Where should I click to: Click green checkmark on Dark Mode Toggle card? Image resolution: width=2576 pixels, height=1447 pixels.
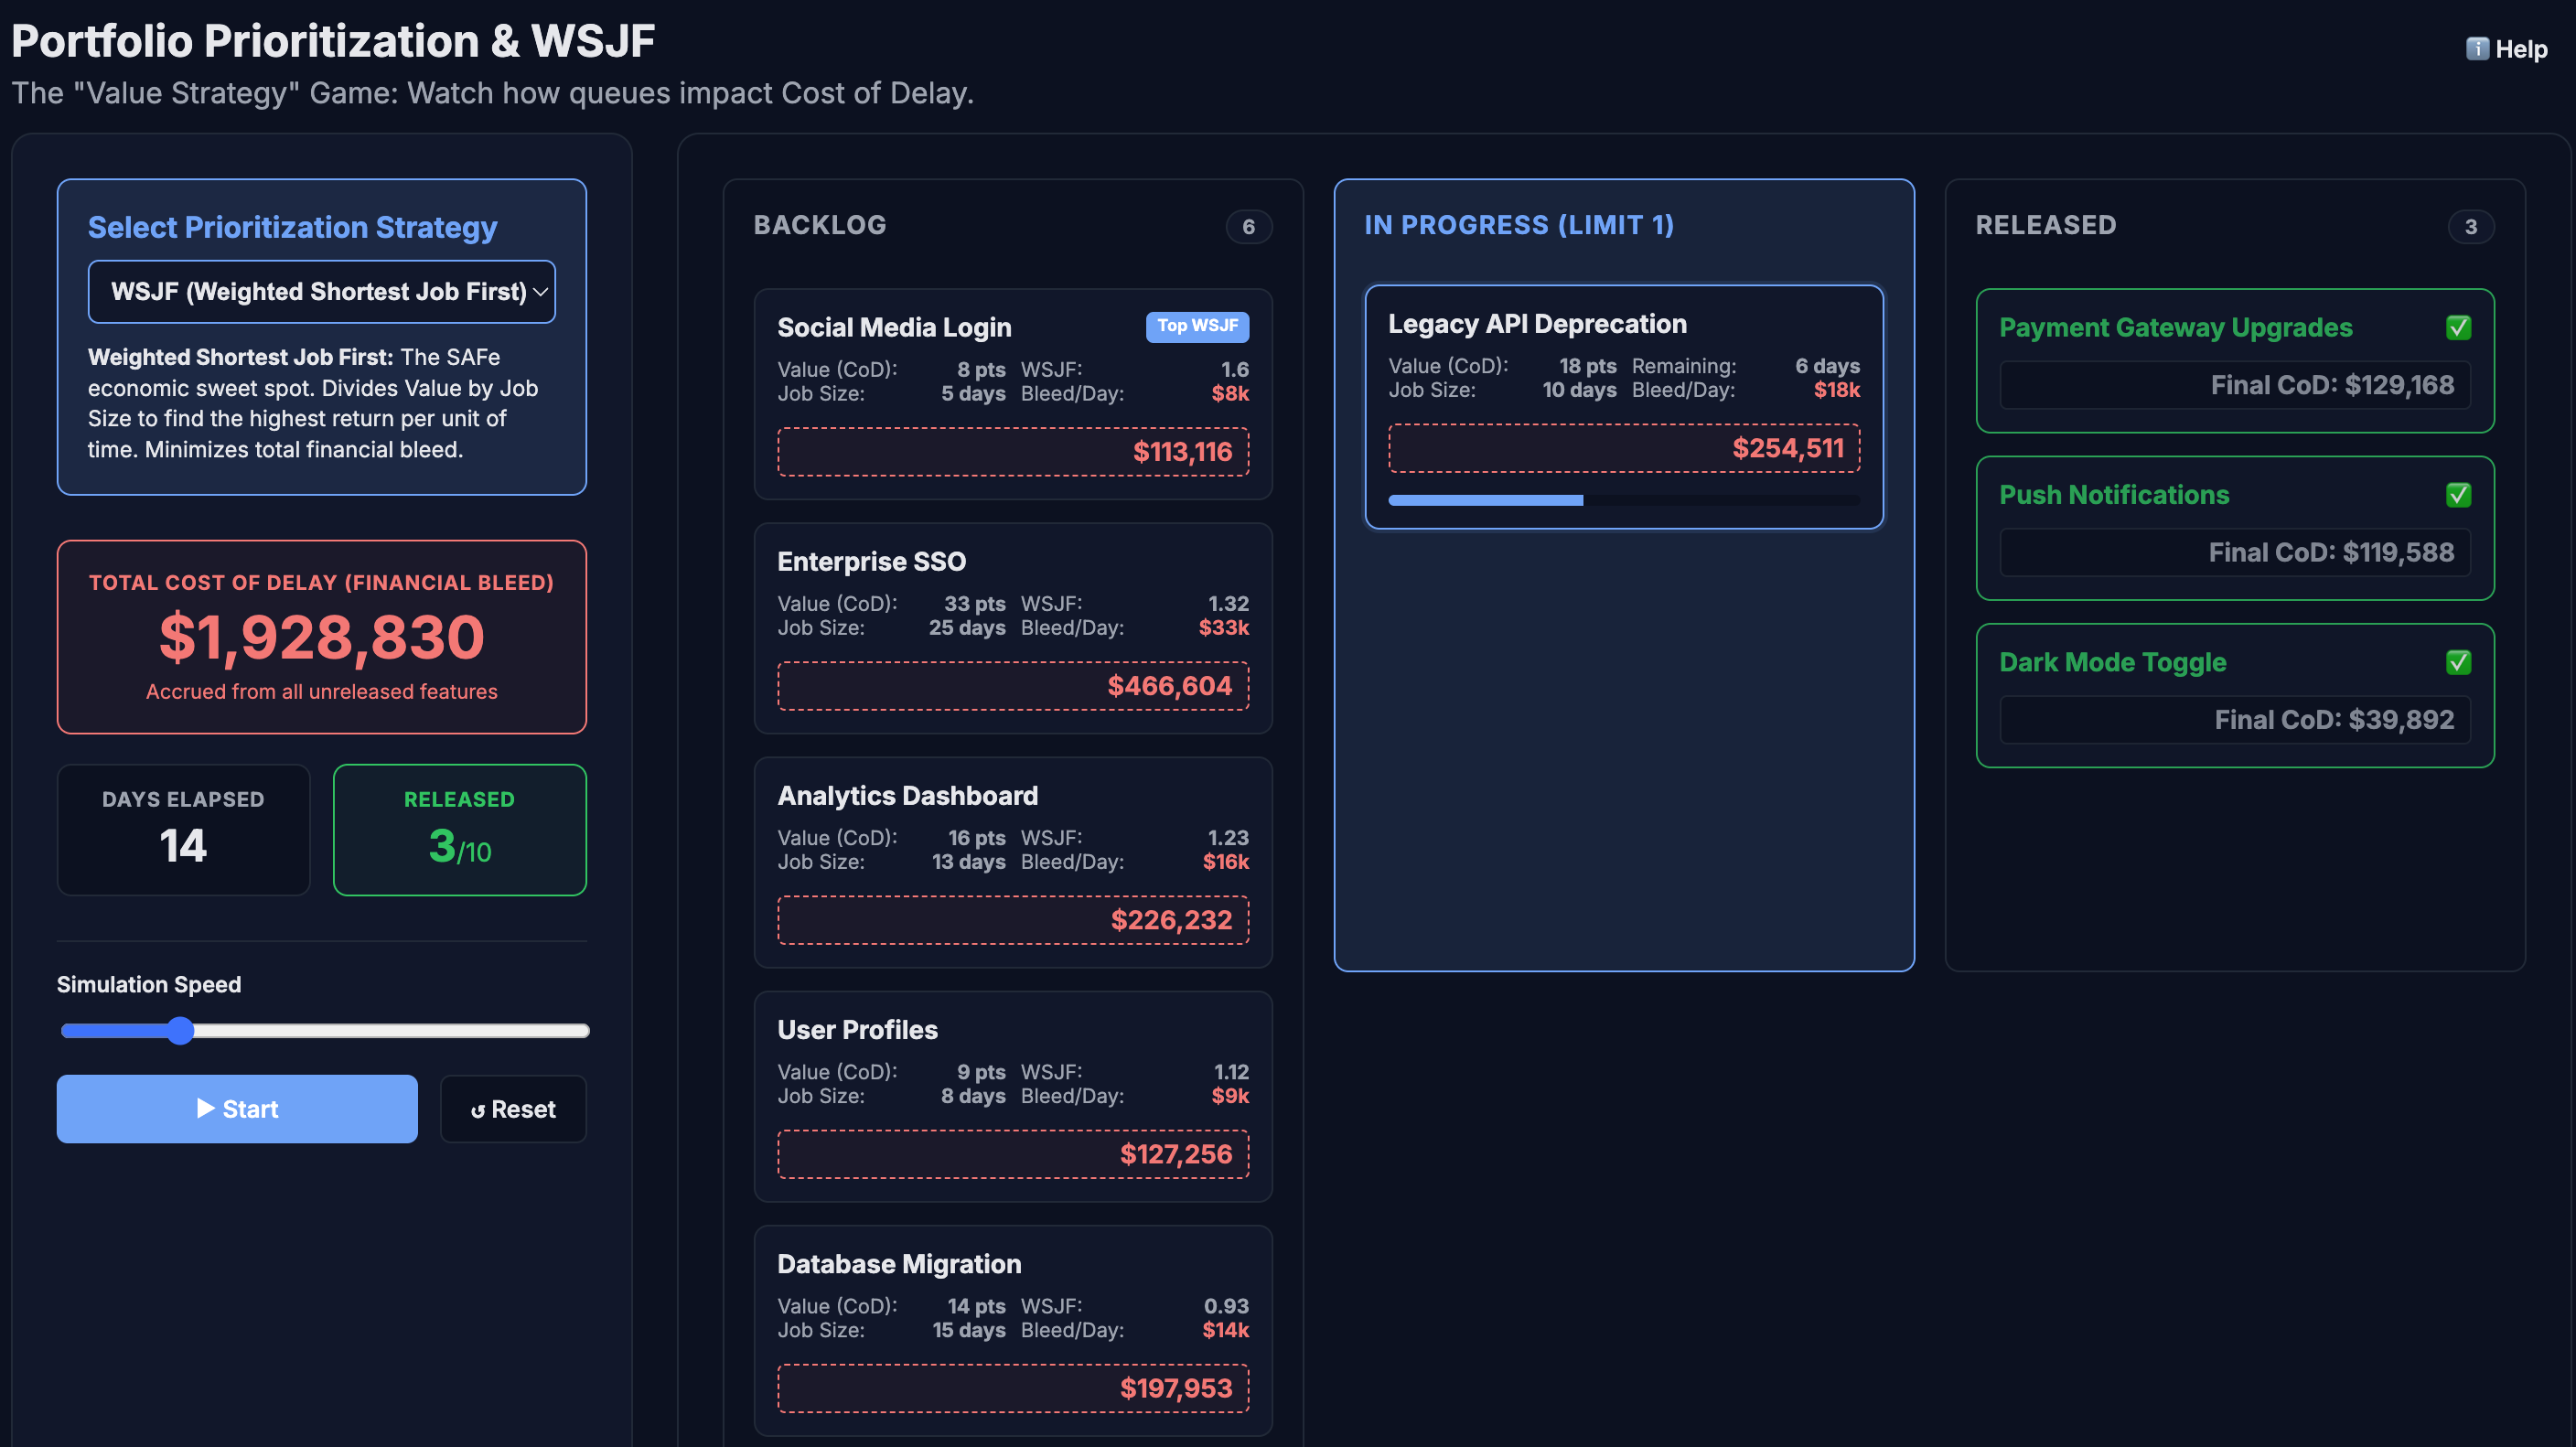click(2458, 662)
